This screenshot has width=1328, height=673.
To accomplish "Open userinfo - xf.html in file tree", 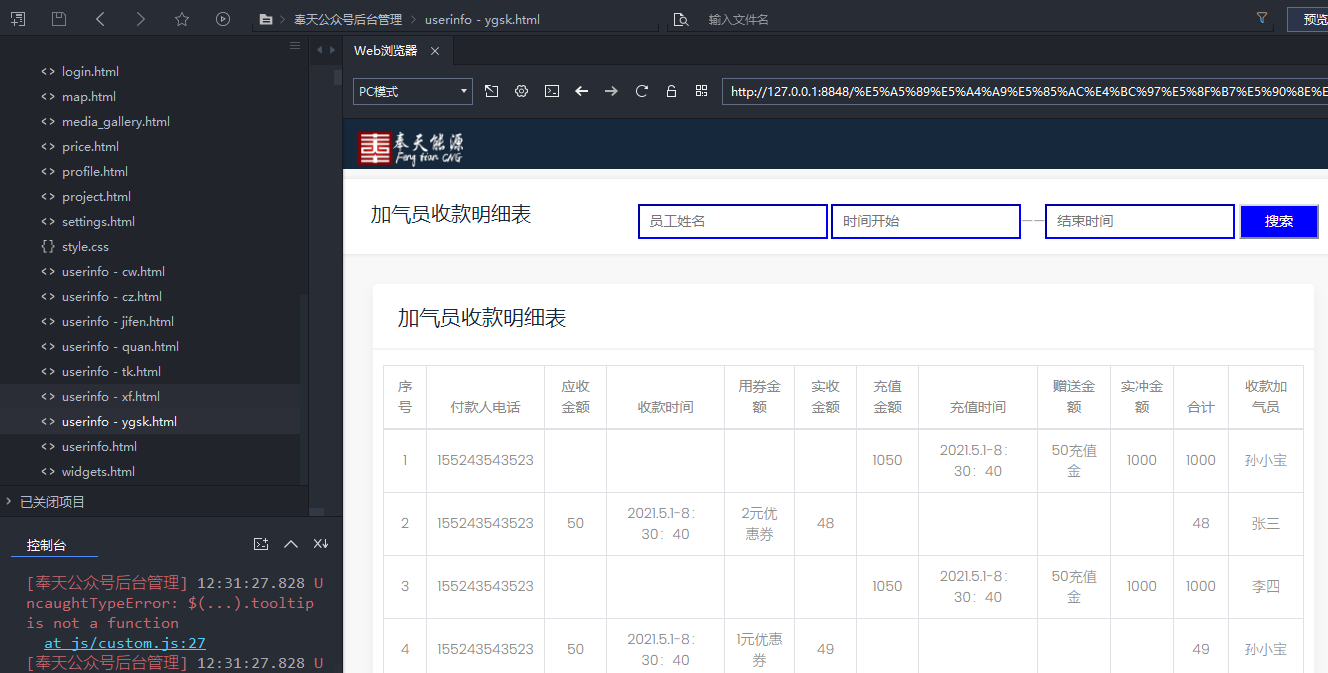I will (x=110, y=397).
